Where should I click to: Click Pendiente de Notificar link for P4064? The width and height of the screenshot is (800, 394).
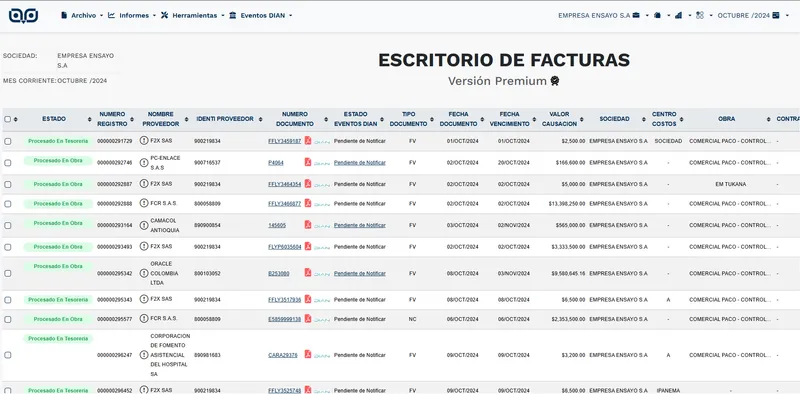tap(360, 163)
